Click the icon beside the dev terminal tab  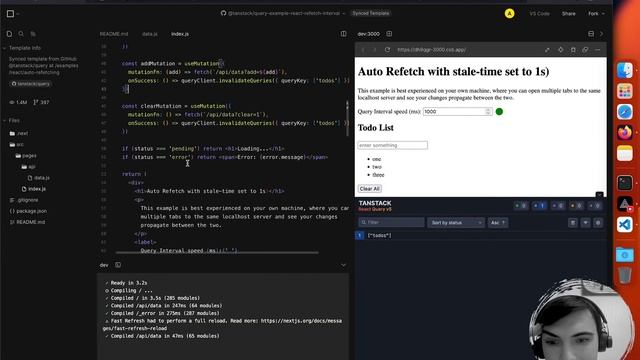118,265
